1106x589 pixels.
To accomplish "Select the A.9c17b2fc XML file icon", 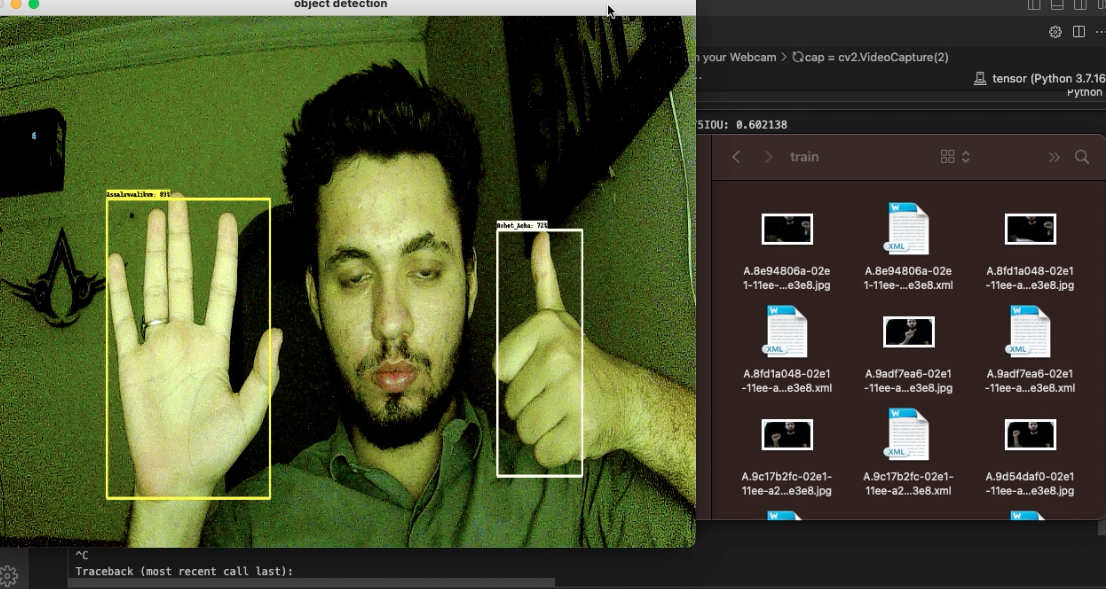I will point(909,434).
